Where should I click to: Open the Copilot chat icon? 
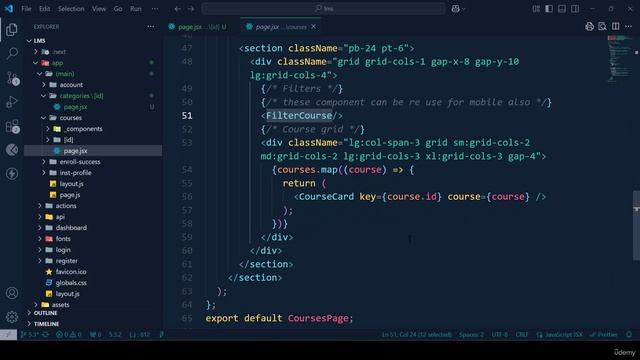click(x=456, y=9)
